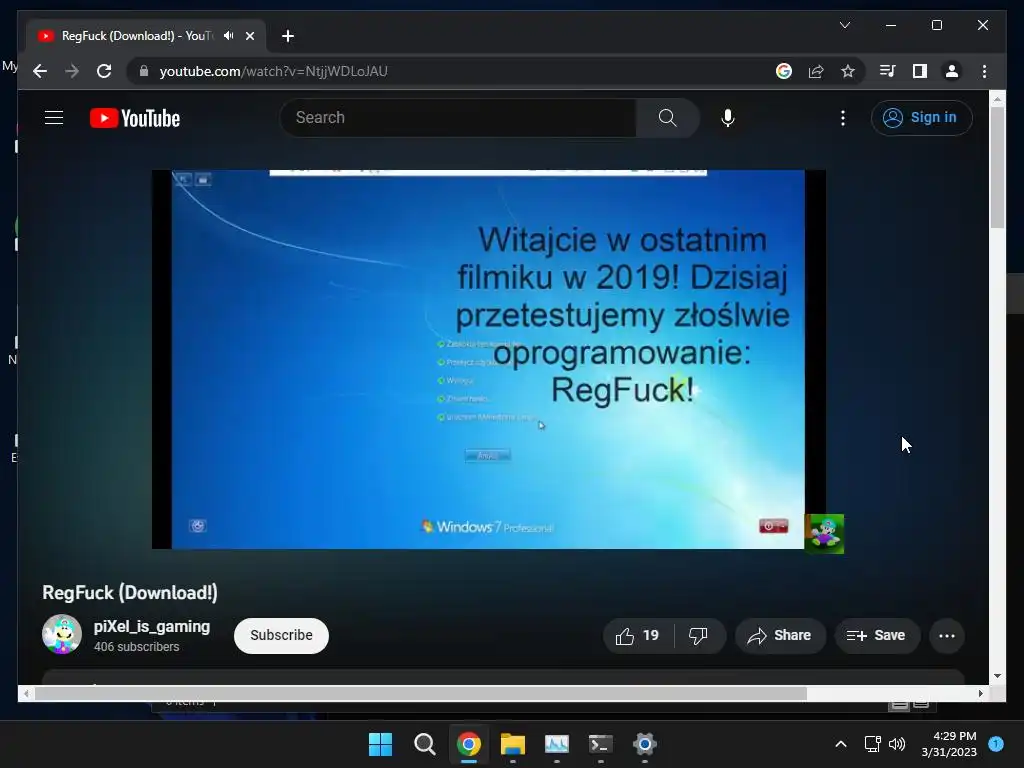View site information via the padlock icon

(x=144, y=71)
